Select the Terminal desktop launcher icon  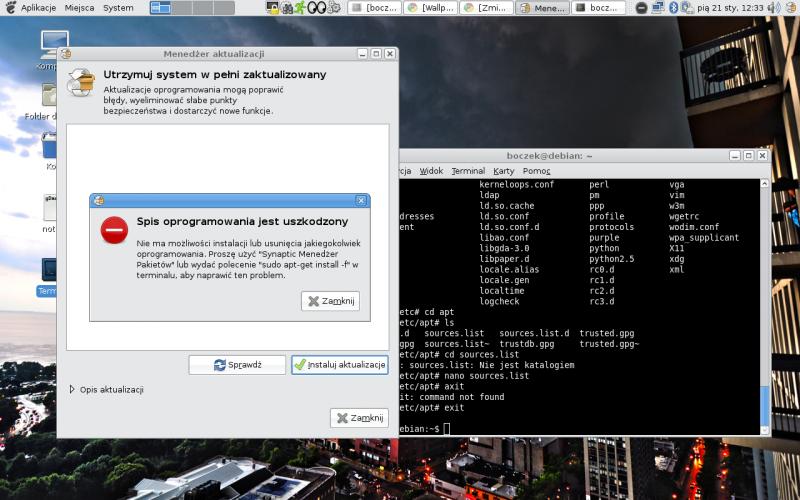[48, 271]
